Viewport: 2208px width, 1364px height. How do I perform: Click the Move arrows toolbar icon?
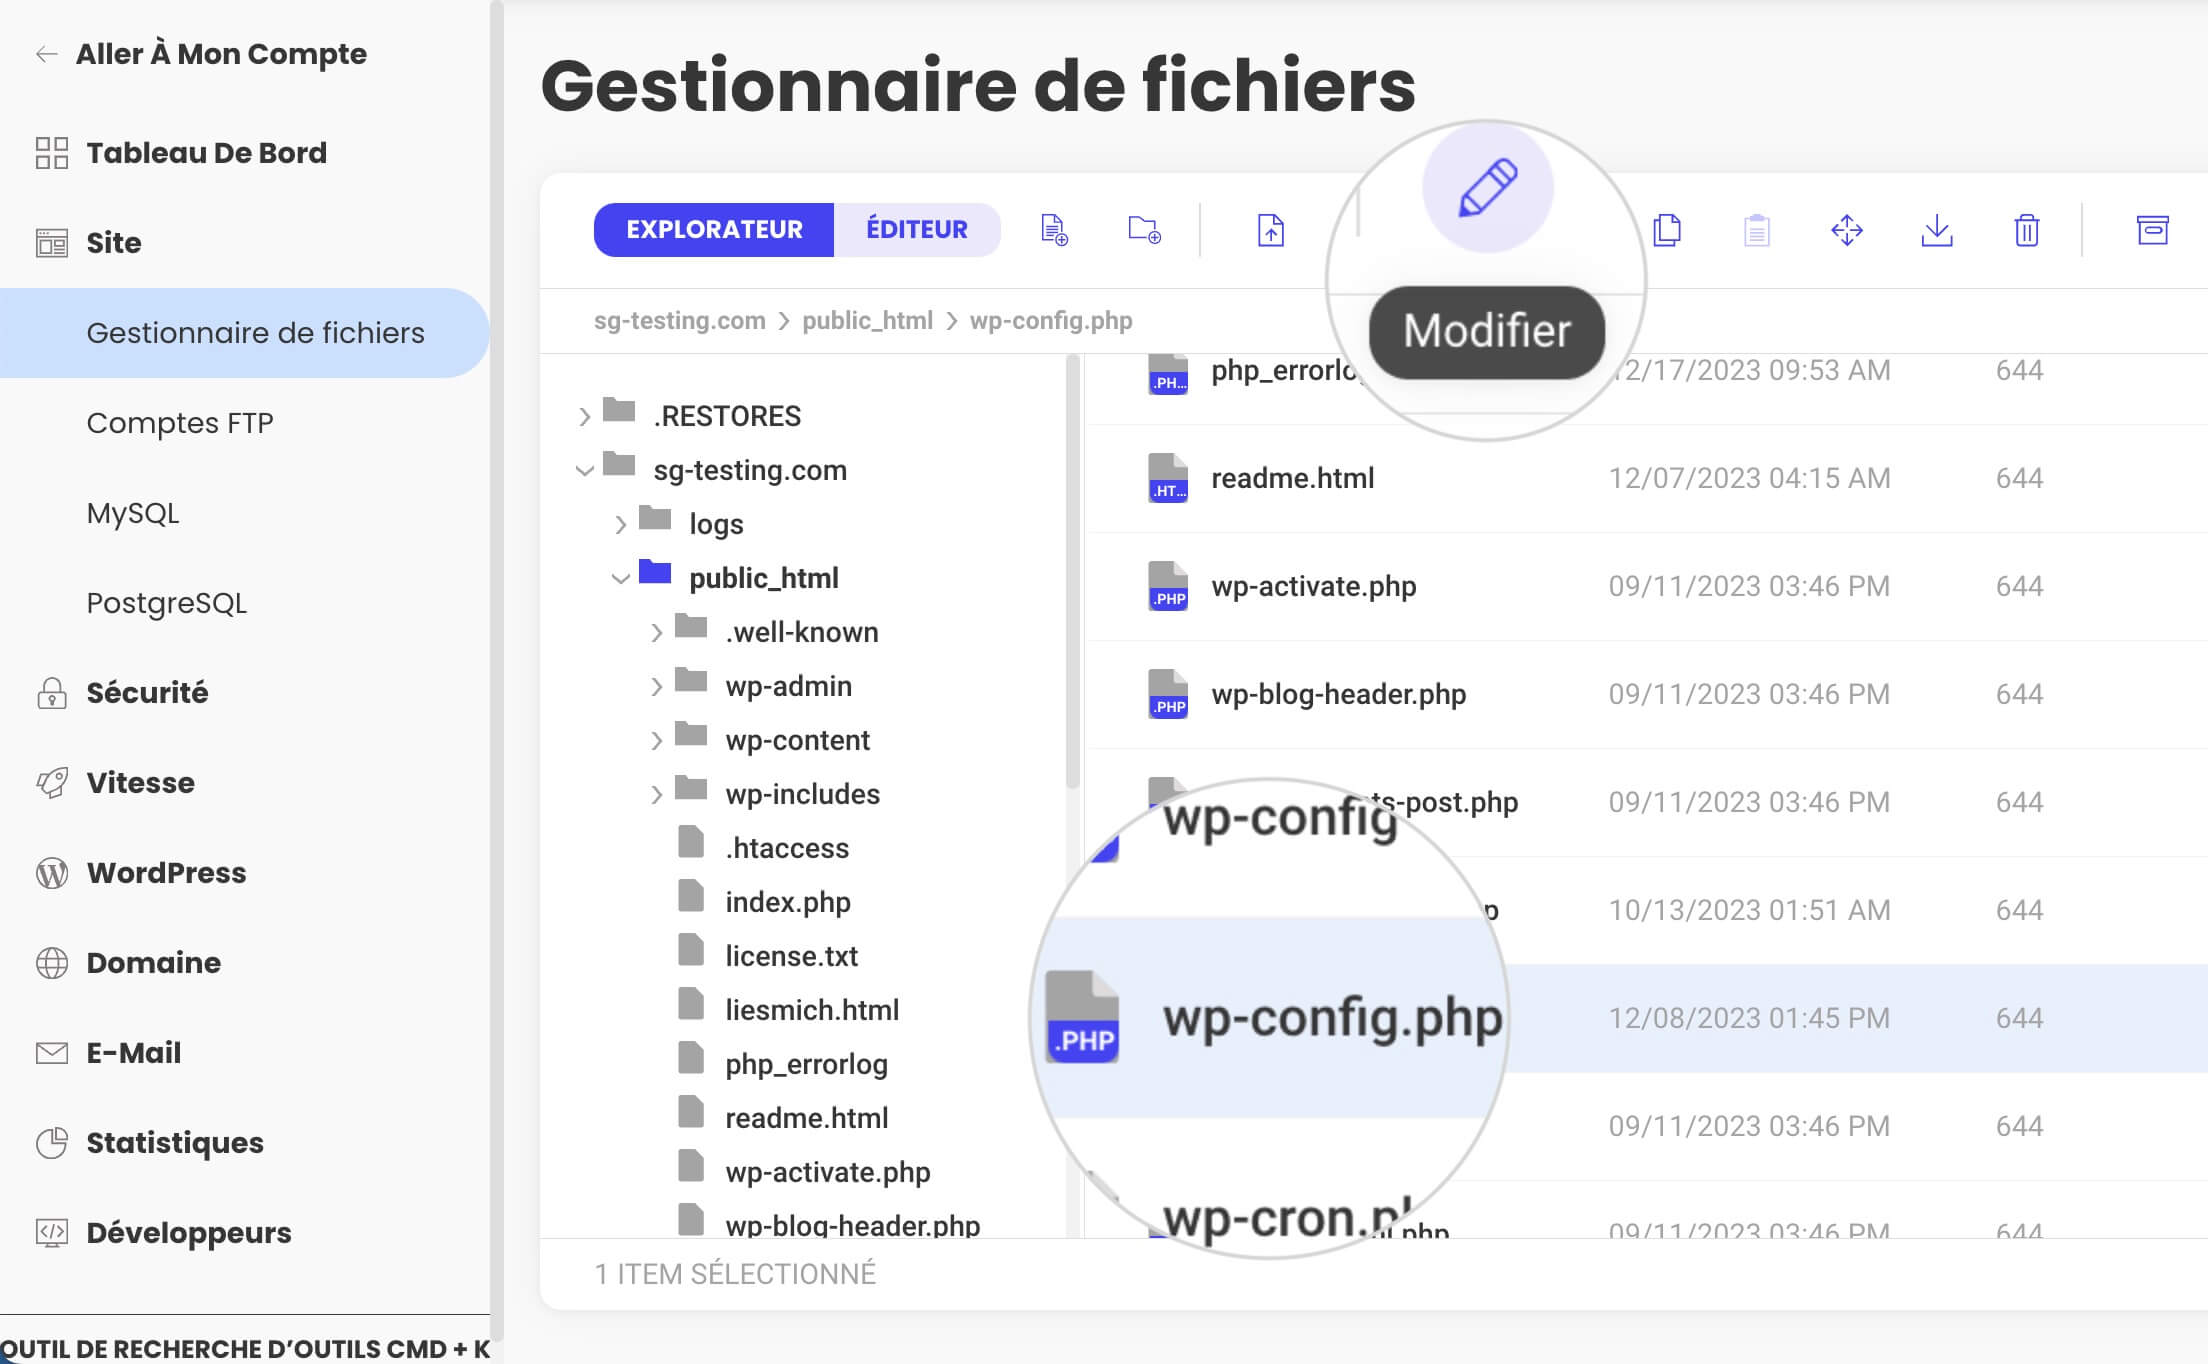coord(1847,230)
